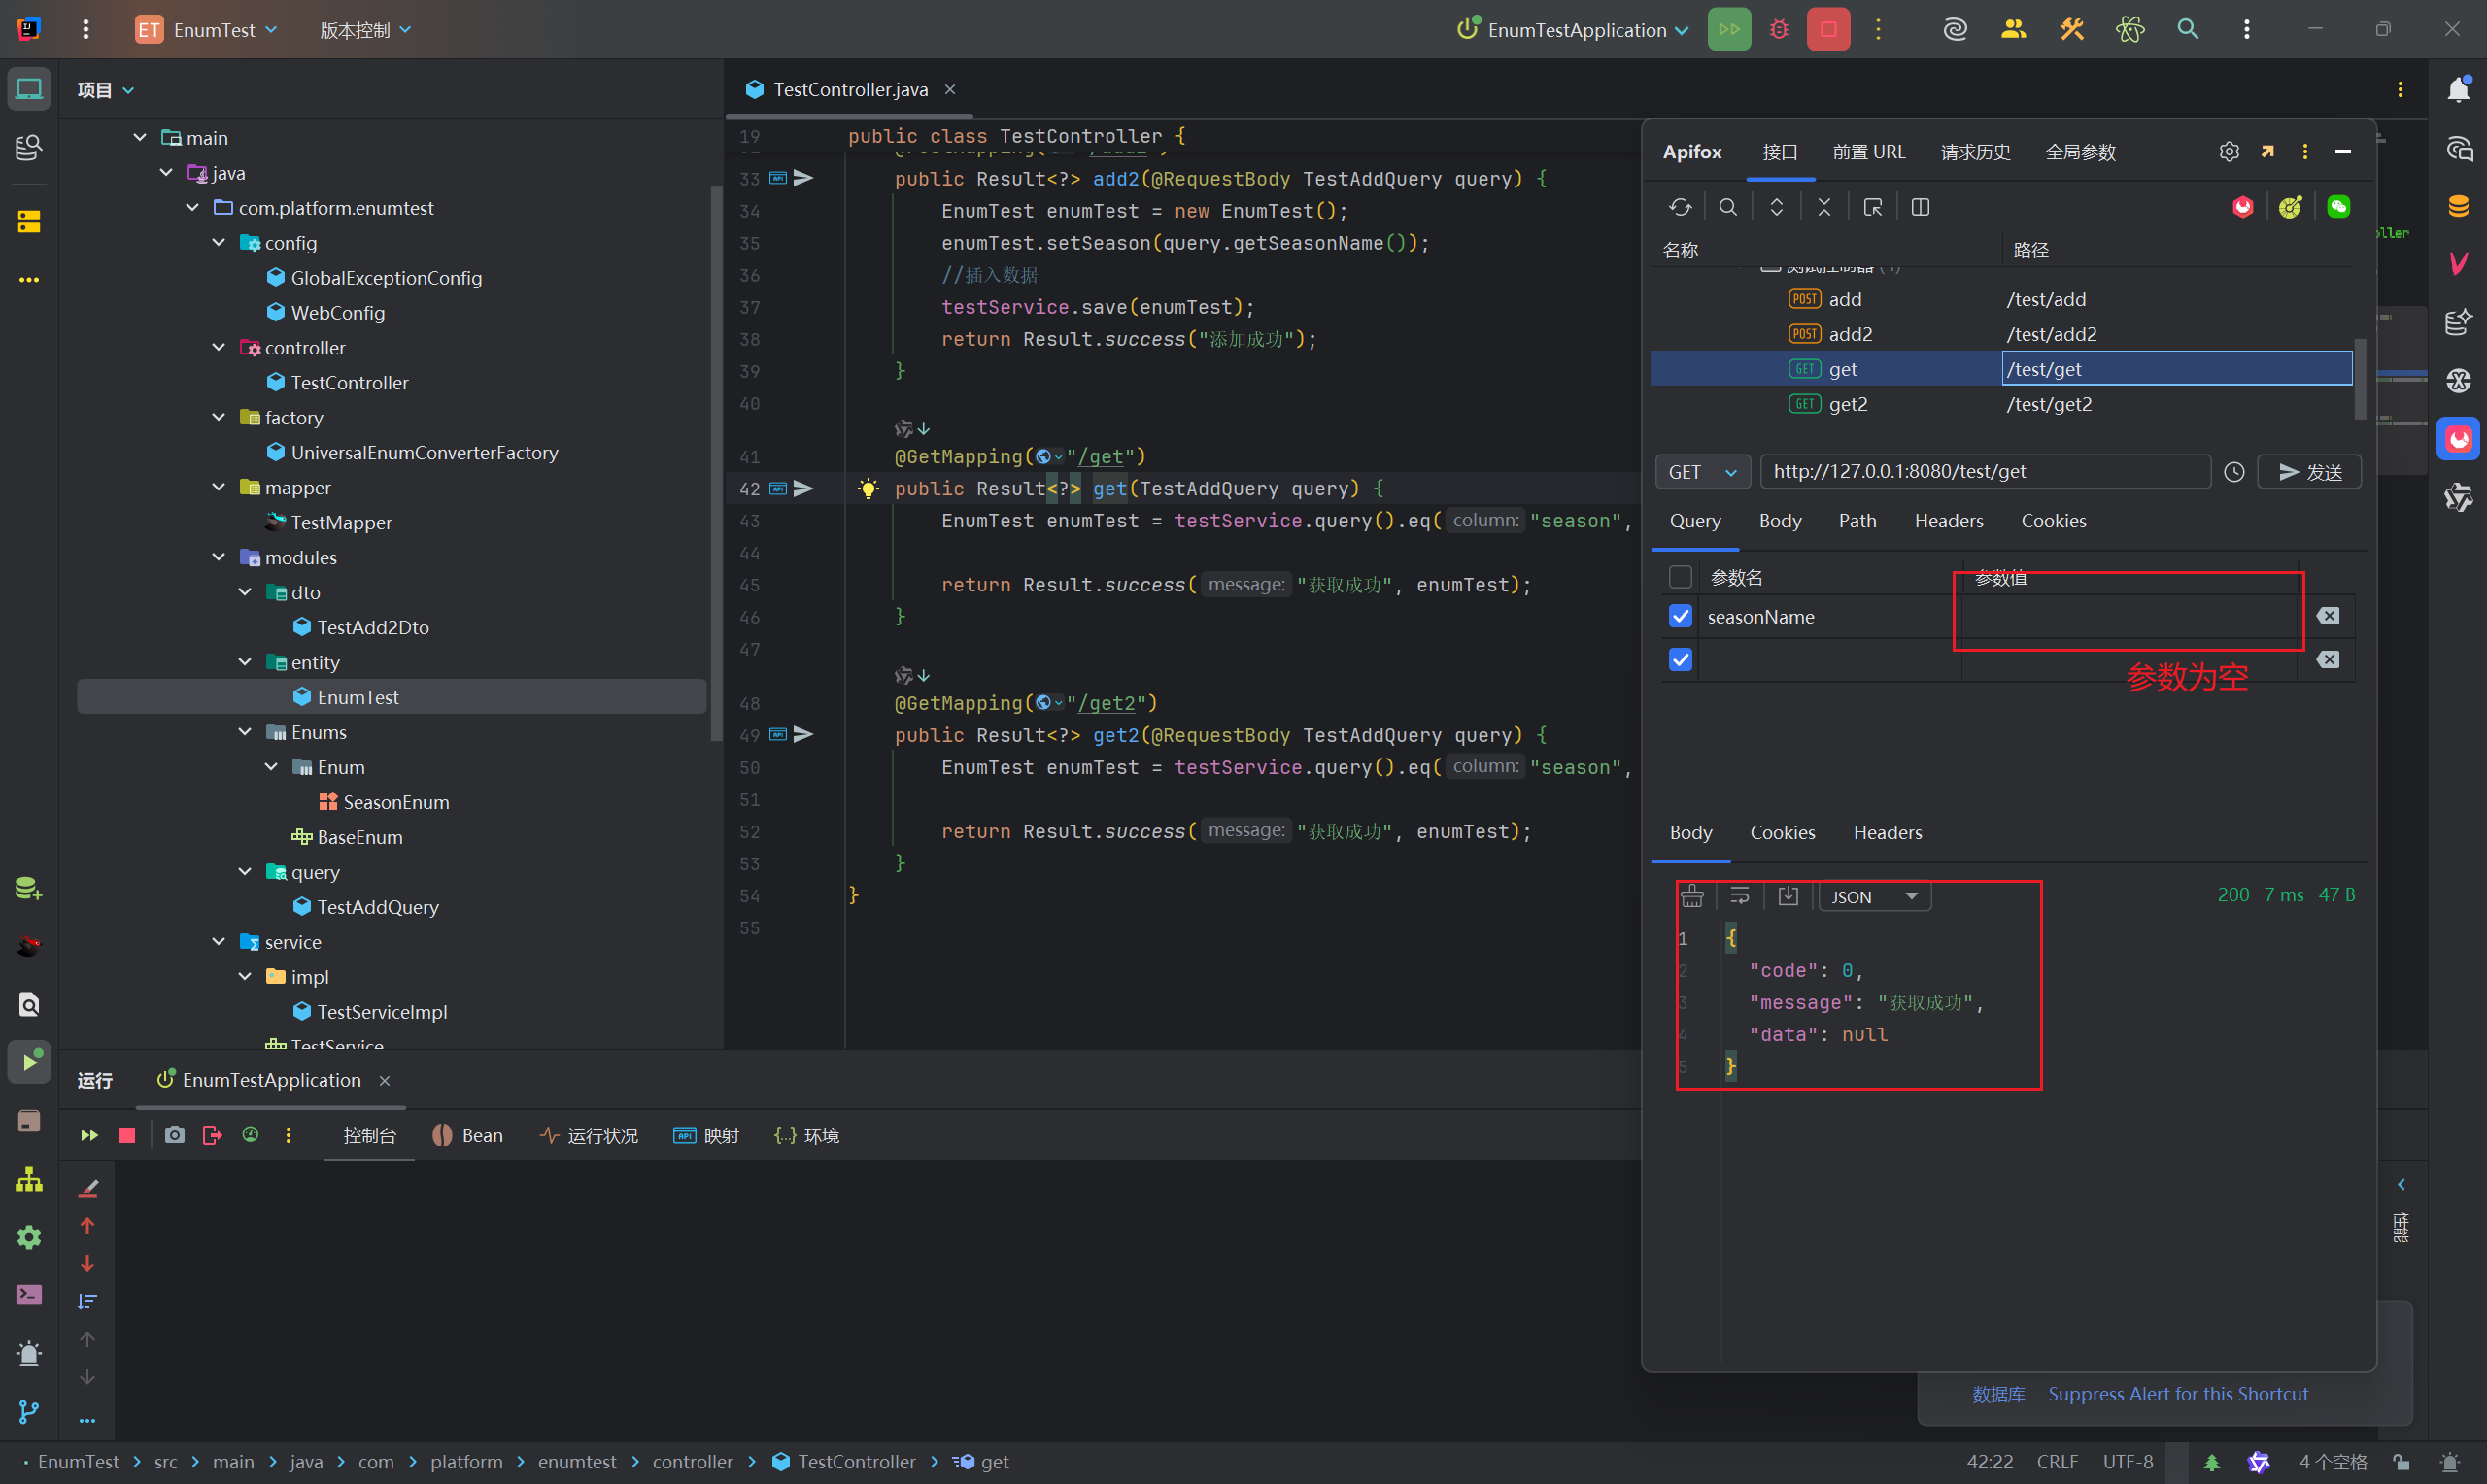Click the Apifox search magnifier icon
The height and width of the screenshot is (1484, 2487).
(x=1728, y=207)
